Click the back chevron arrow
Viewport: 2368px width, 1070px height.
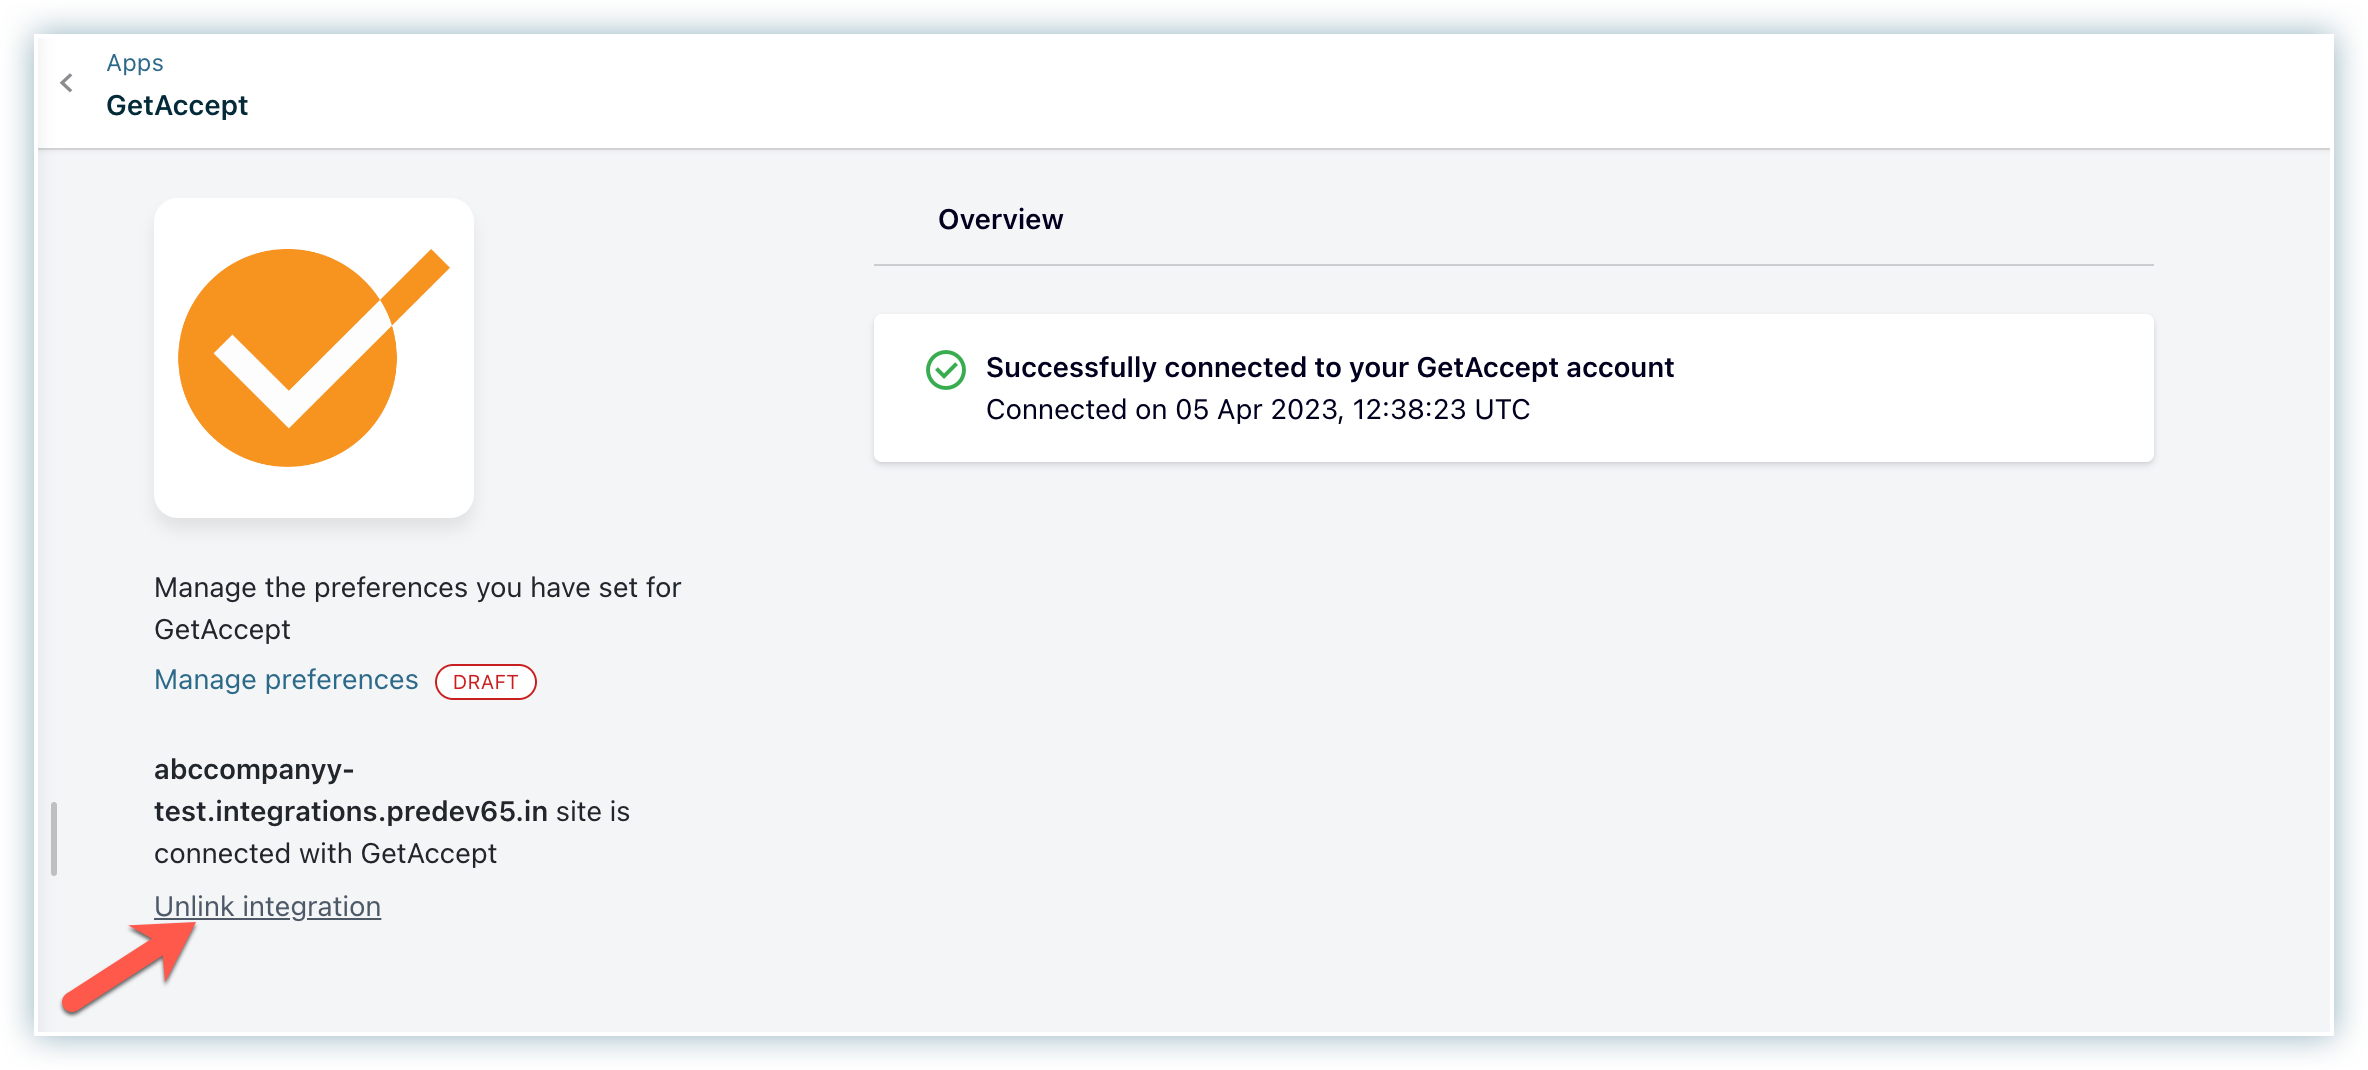(67, 83)
